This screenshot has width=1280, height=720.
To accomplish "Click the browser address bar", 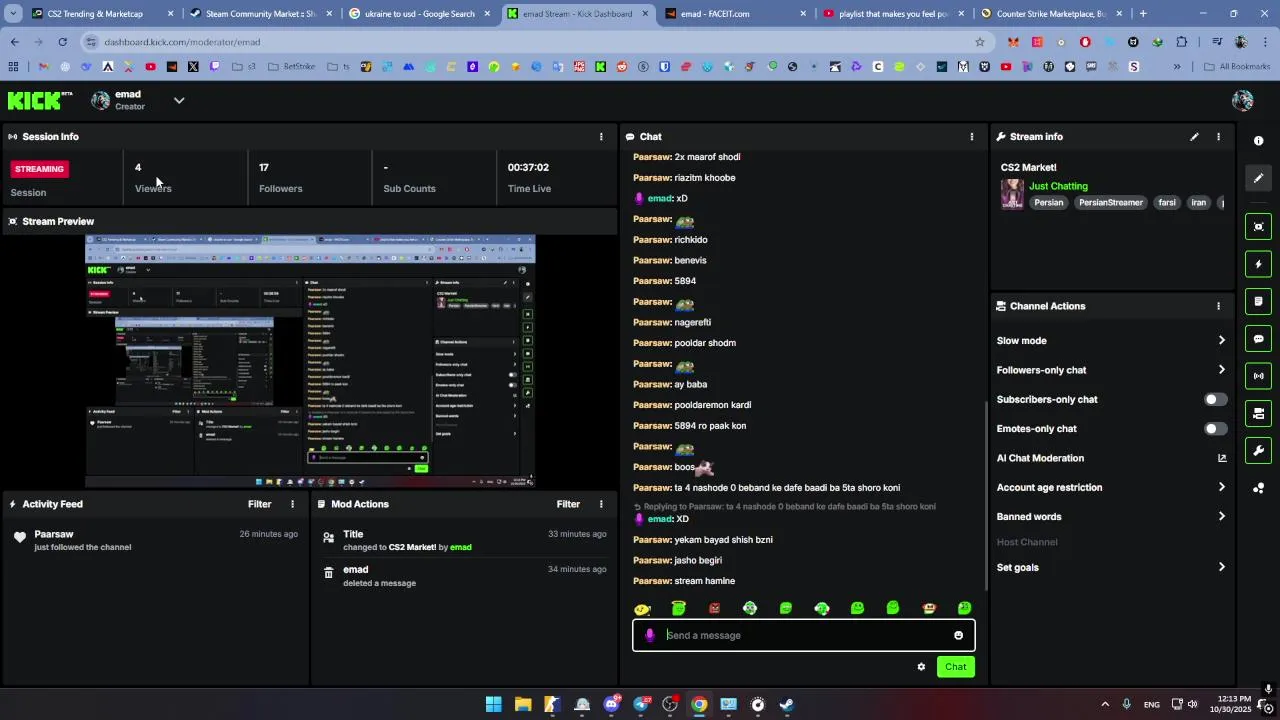I will (x=535, y=42).
